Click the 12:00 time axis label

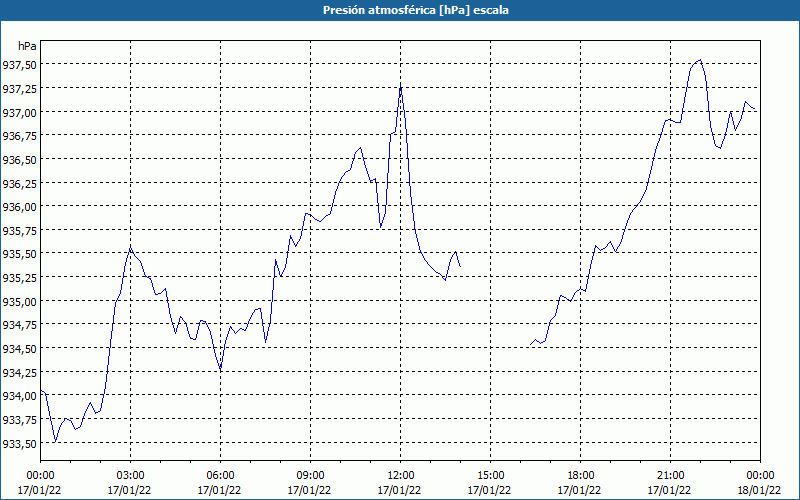pos(400,483)
